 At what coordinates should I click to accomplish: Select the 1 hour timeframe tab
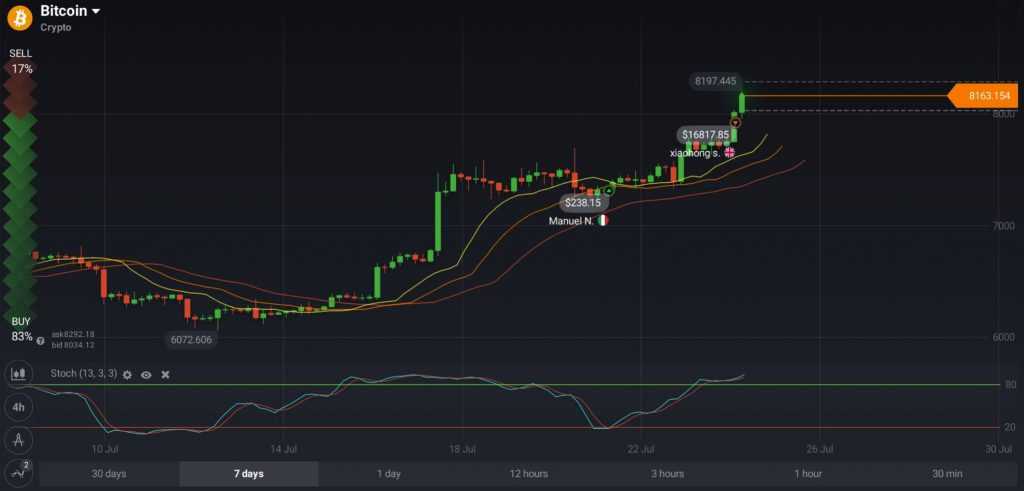coord(808,474)
